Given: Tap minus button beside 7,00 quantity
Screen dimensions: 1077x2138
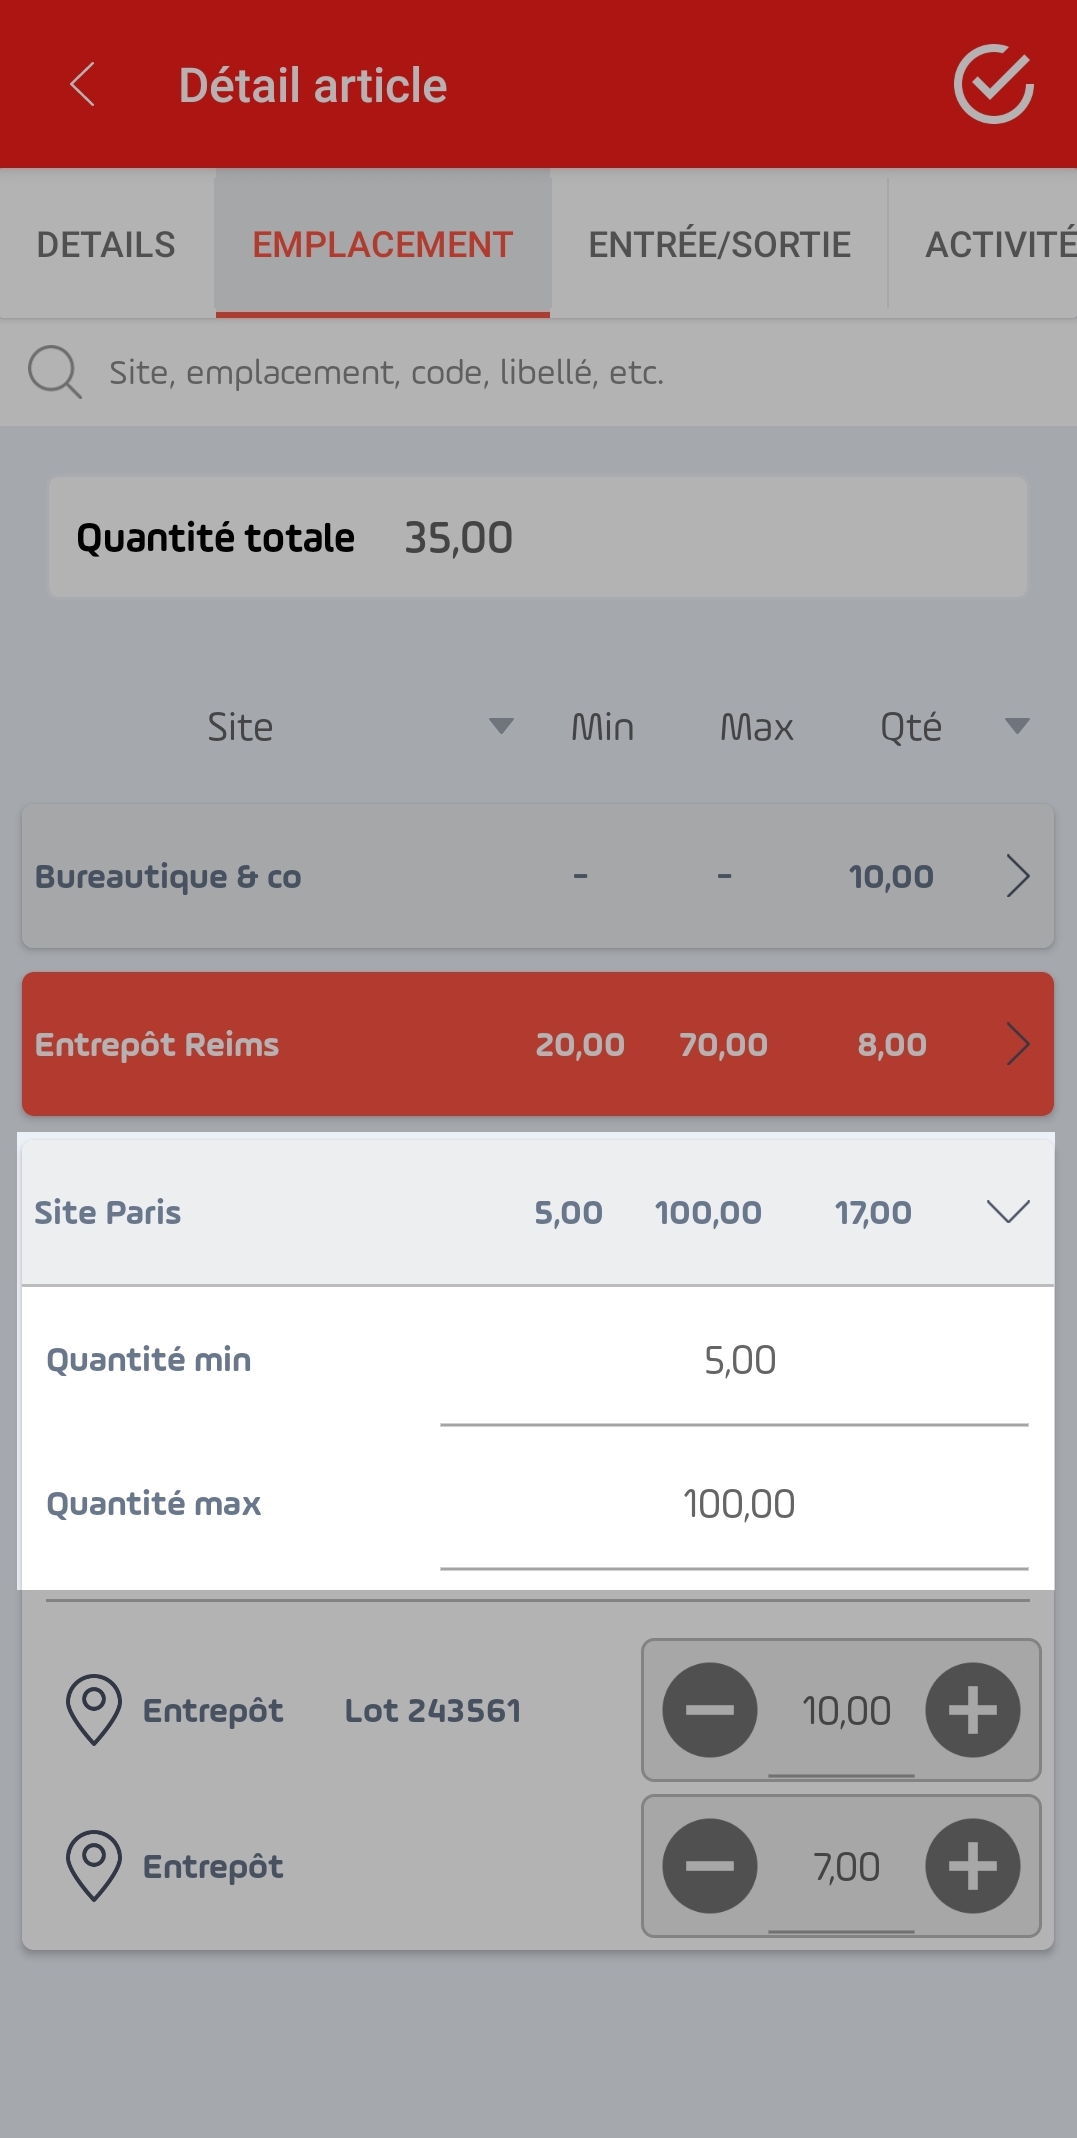Looking at the screenshot, I should click(710, 1866).
